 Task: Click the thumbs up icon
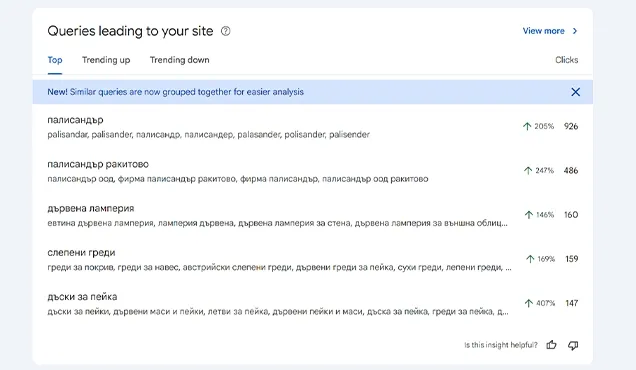[551, 345]
